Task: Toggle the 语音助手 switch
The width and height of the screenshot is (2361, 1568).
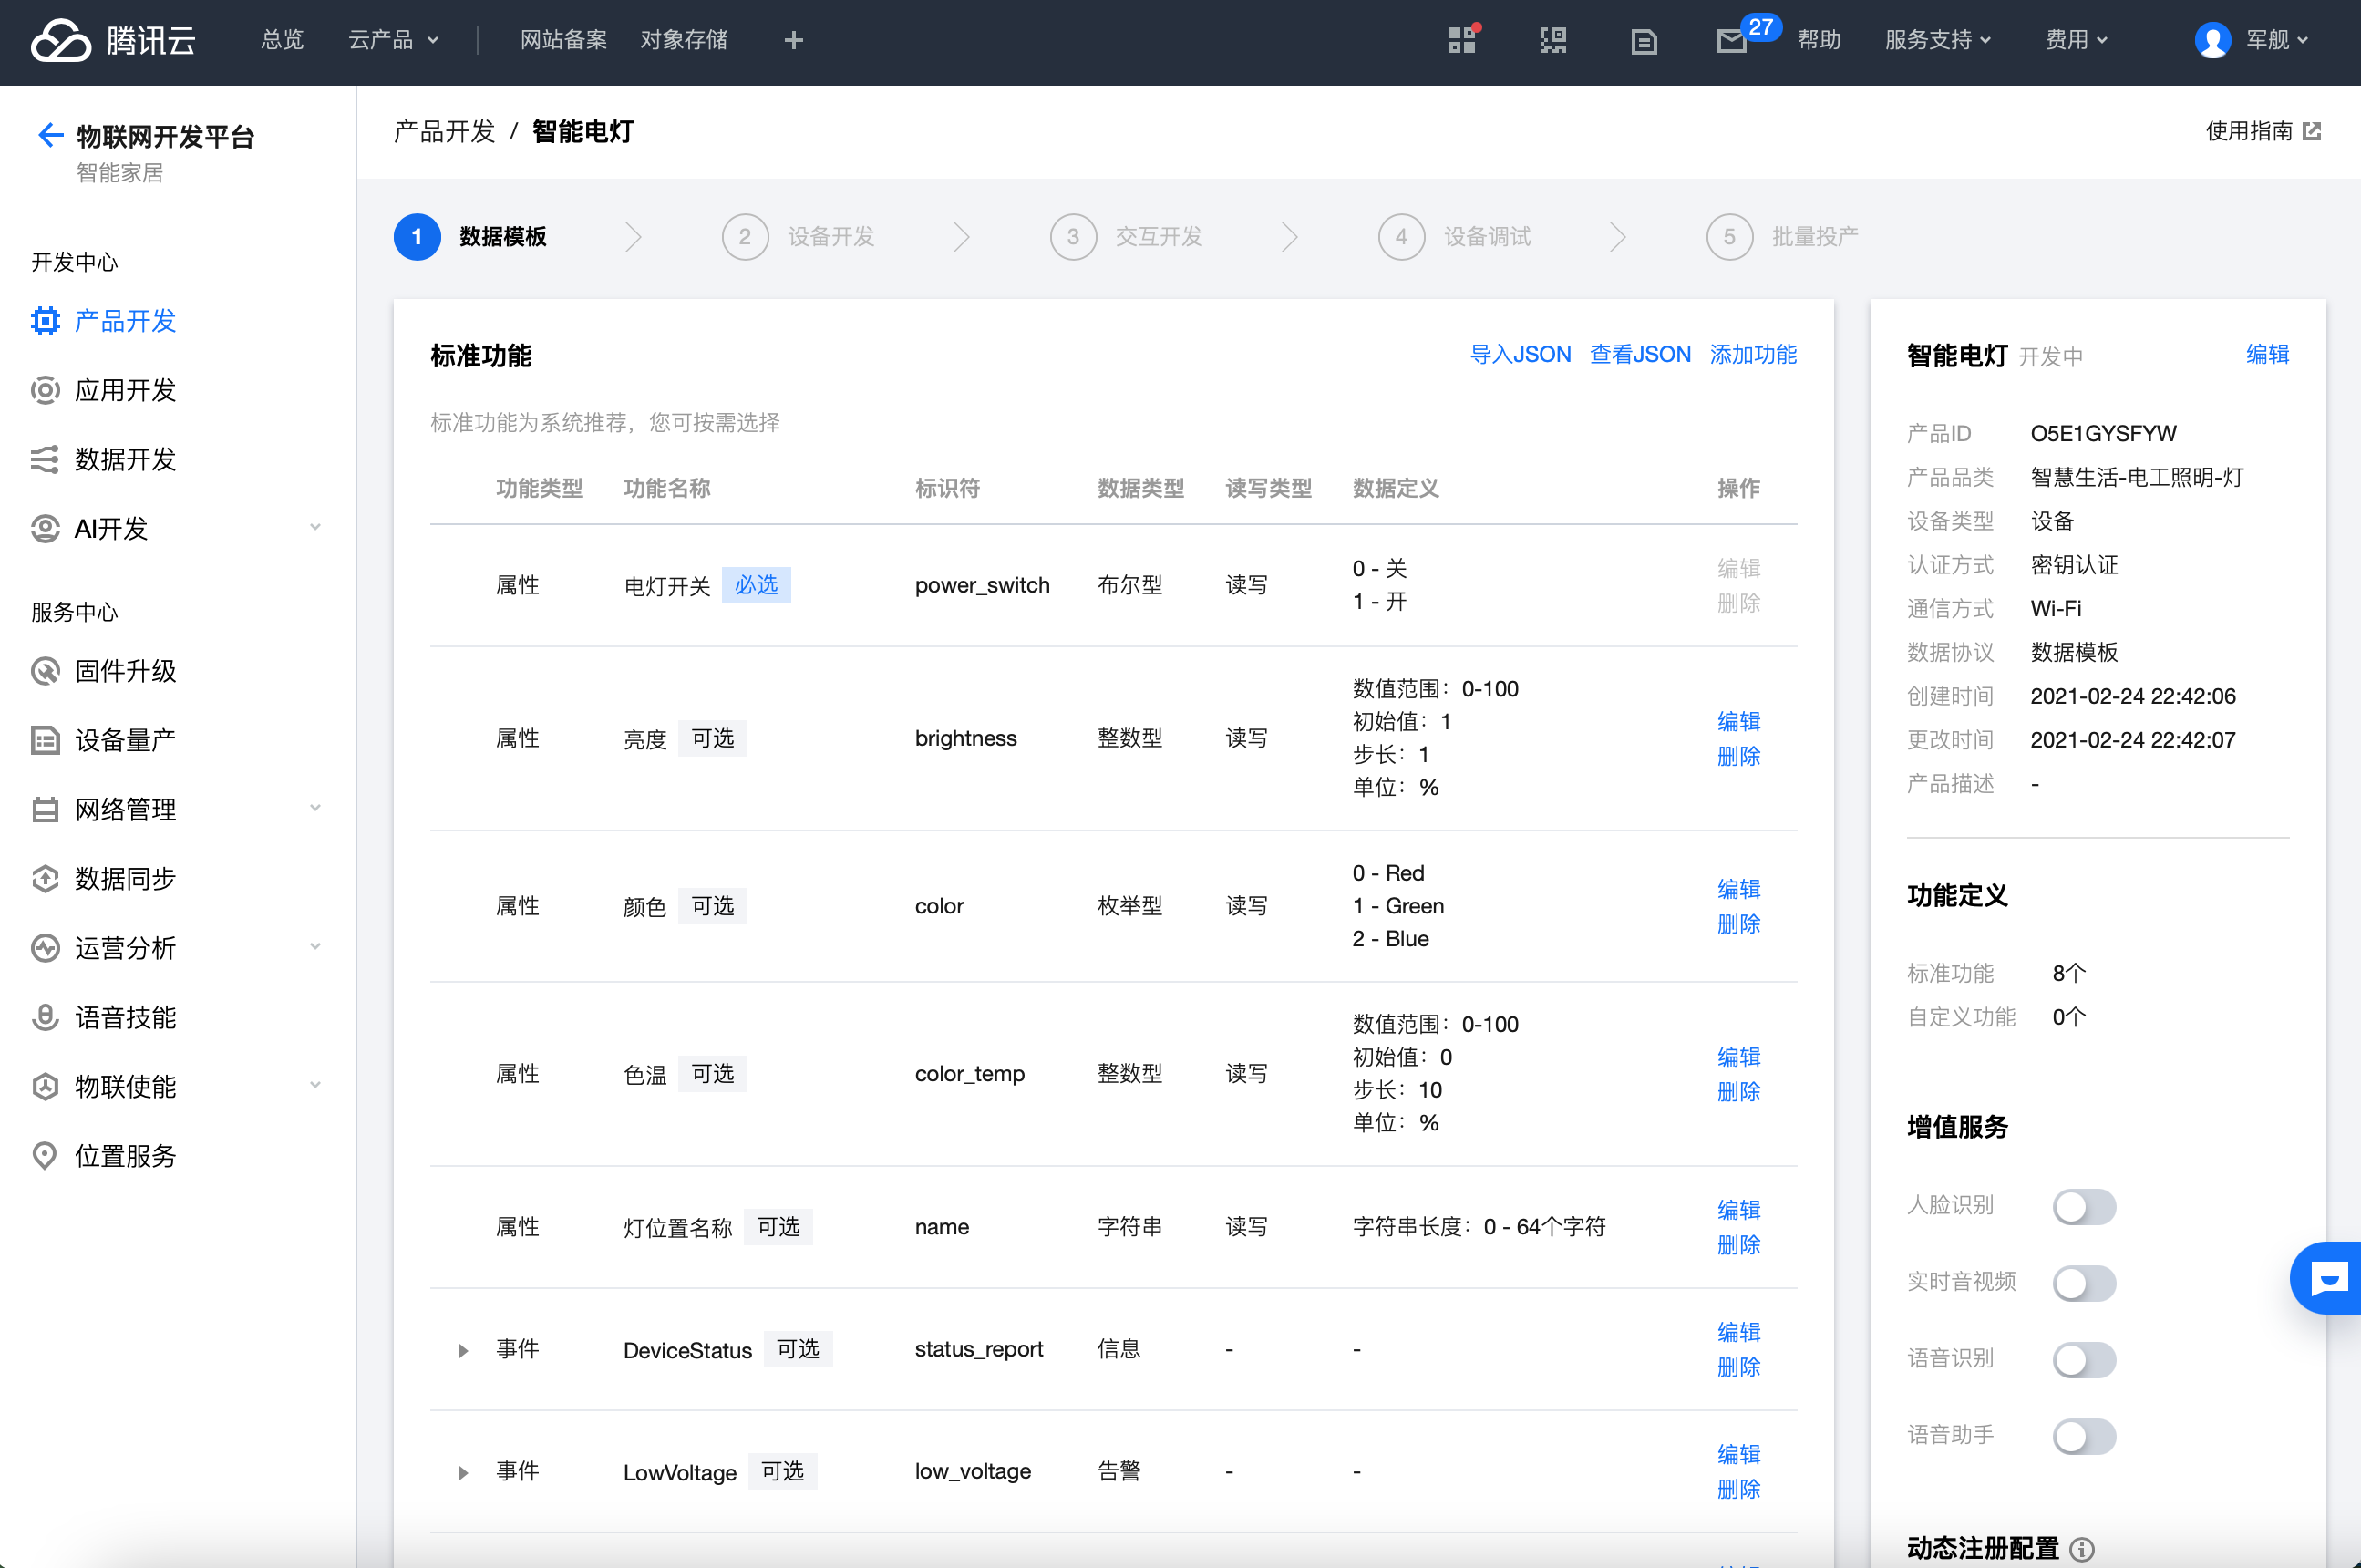Action: point(2084,1436)
